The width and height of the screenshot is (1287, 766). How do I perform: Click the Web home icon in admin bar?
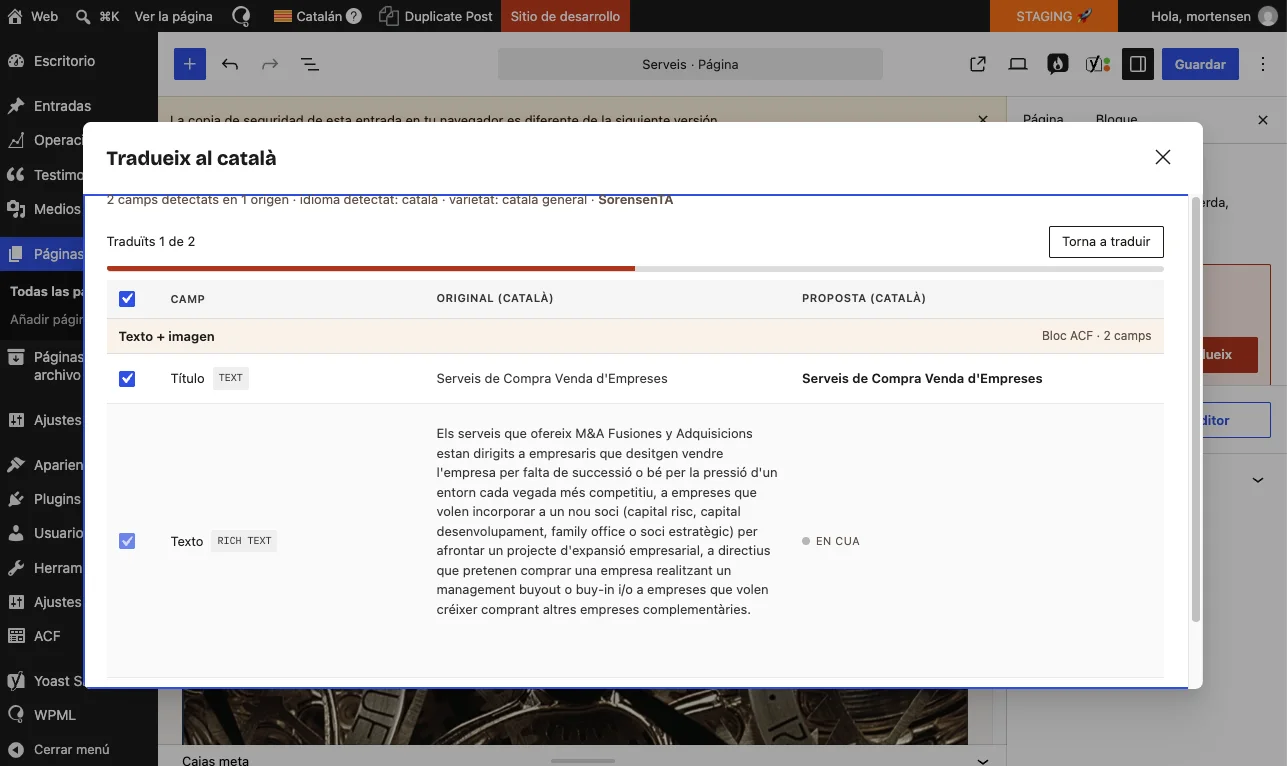point(32,16)
